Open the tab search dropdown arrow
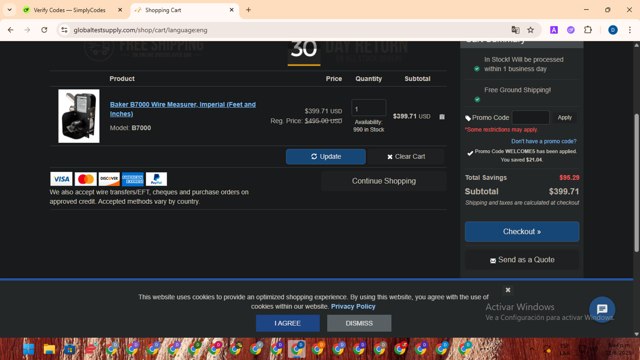640x360 pixels. pos(9,10)
